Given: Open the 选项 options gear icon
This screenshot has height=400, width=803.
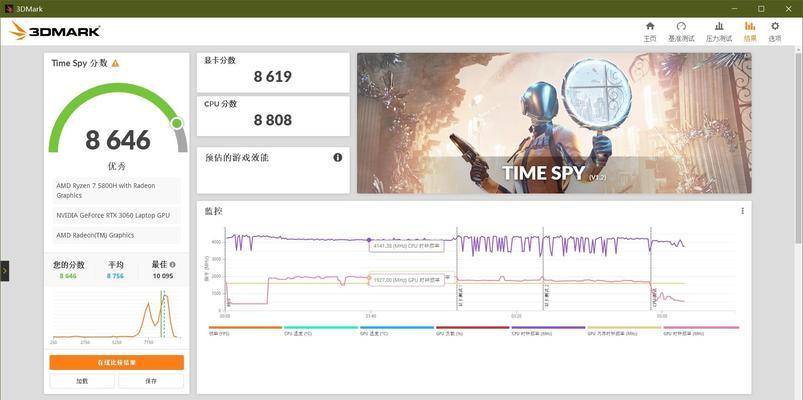Looking at the screenshot, I should (x=775, y=26).
